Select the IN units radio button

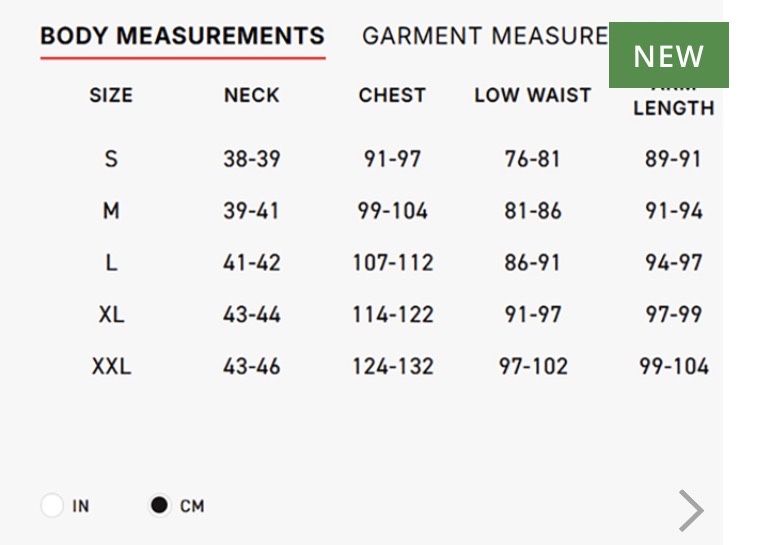52,506
